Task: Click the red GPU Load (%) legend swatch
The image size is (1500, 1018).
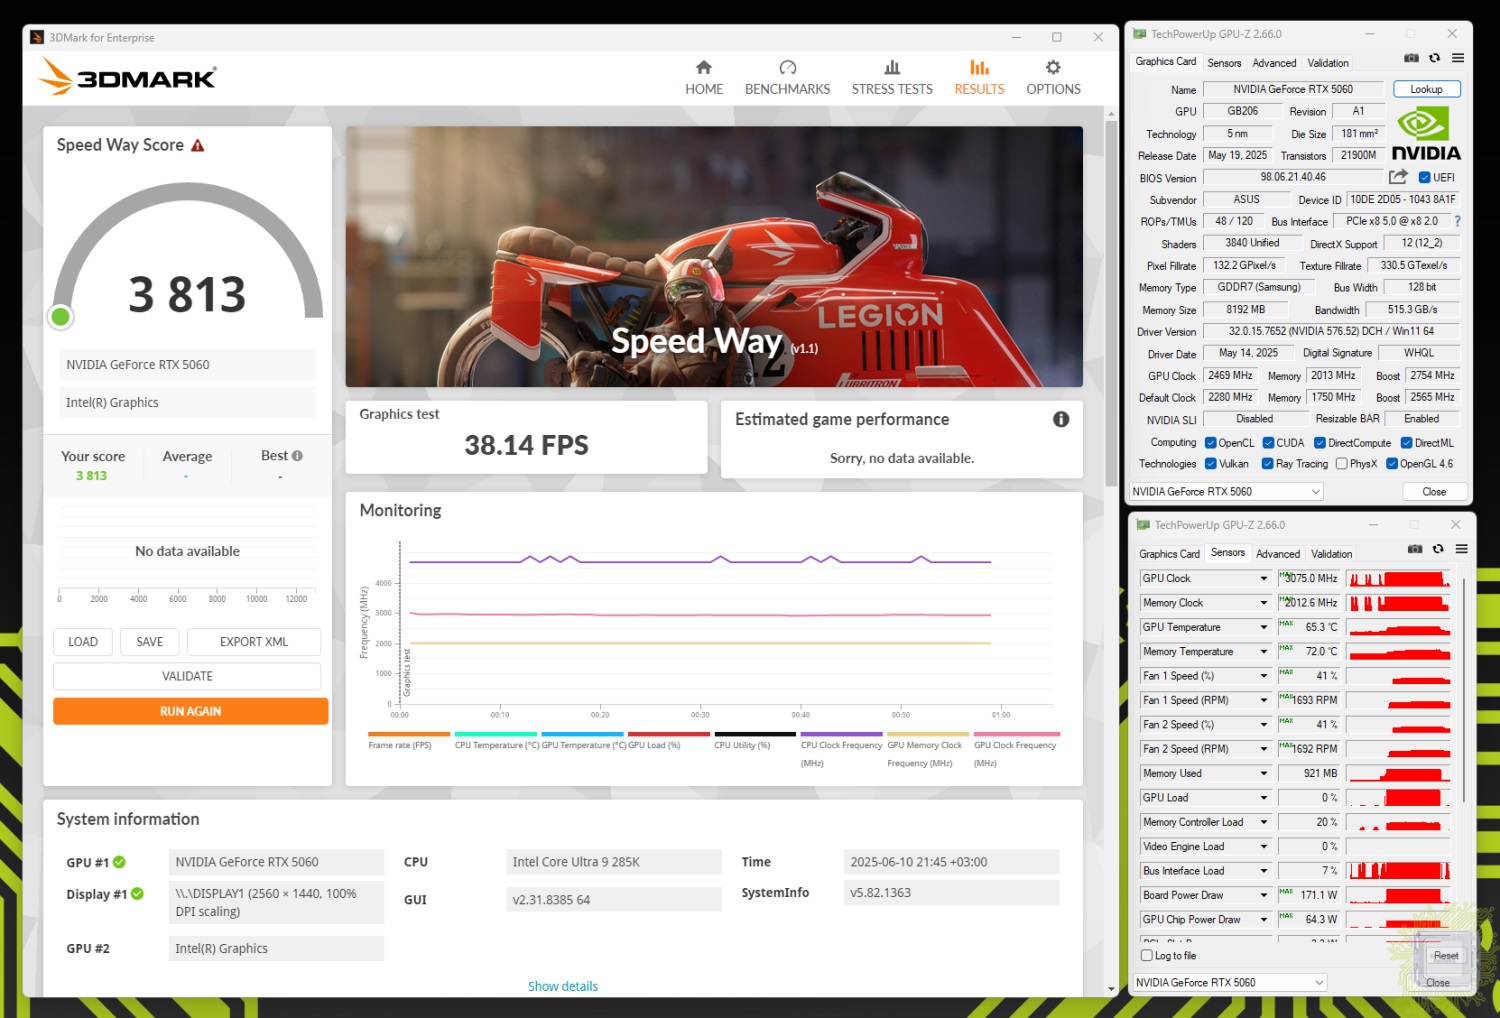Action: [669, 734]
